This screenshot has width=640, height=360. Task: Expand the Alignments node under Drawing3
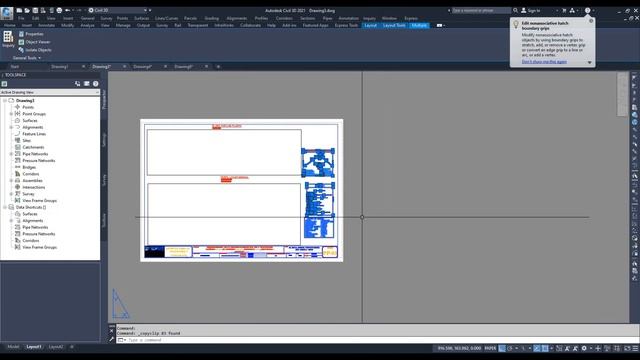11,127
